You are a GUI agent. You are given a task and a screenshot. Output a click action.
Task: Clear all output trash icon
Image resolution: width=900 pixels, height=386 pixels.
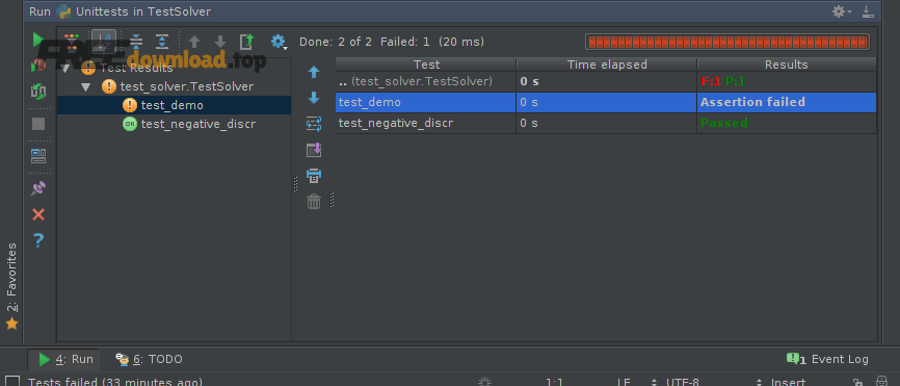click(x=313, y=201)
